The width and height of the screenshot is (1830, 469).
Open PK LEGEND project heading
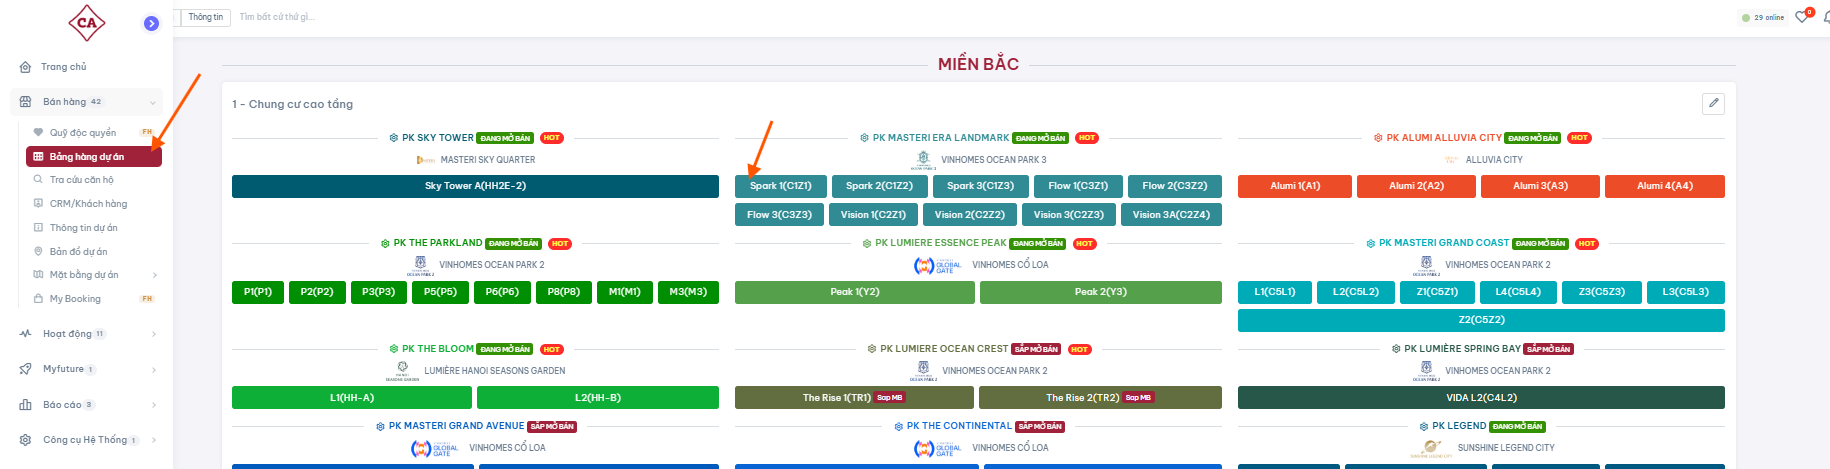coord(1459,426)
